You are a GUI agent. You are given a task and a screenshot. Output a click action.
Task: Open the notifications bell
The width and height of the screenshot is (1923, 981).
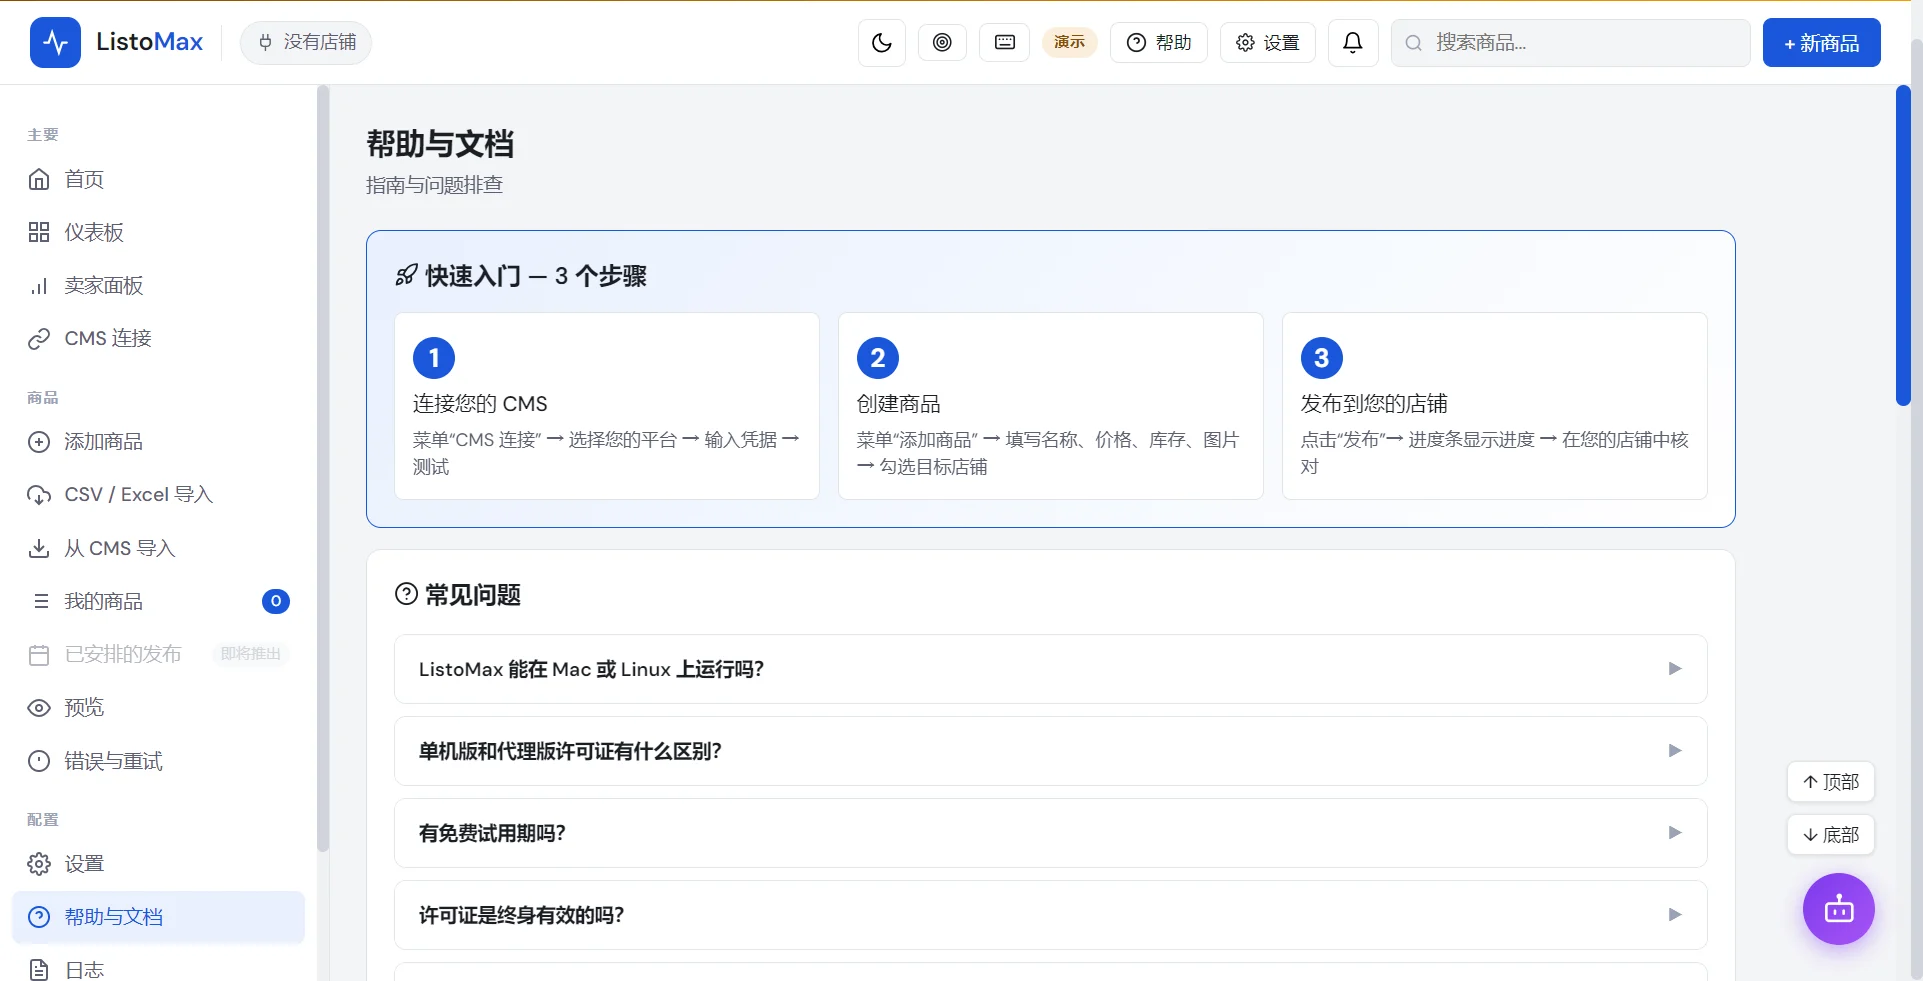coord(1353,43)
